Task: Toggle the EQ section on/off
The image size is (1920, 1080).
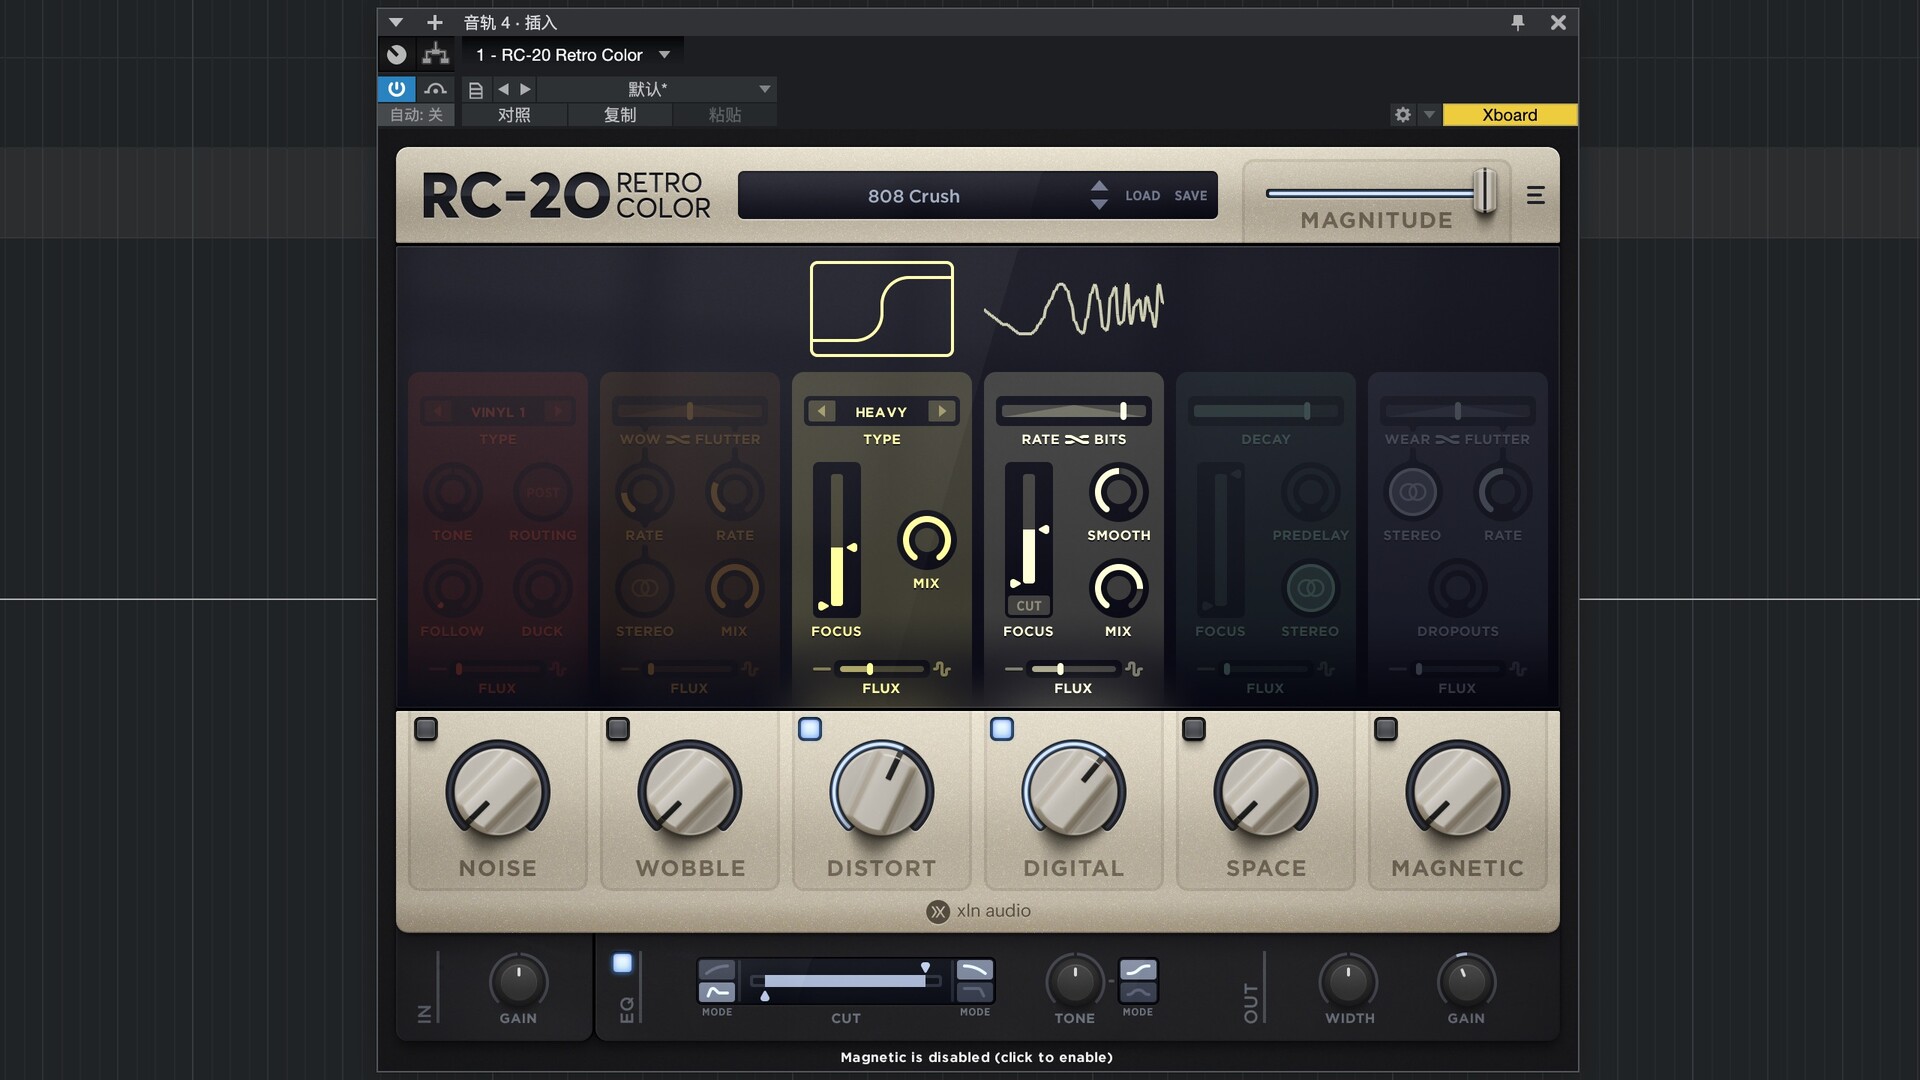Action: 622,963
